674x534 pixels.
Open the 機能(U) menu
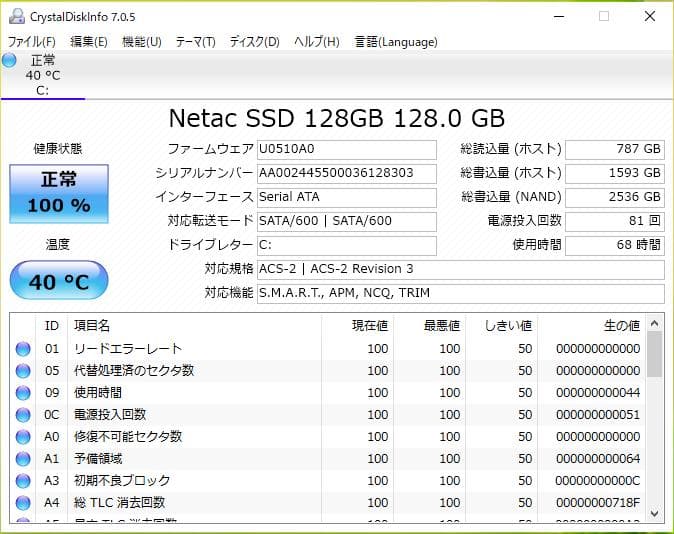pos(141,42)
